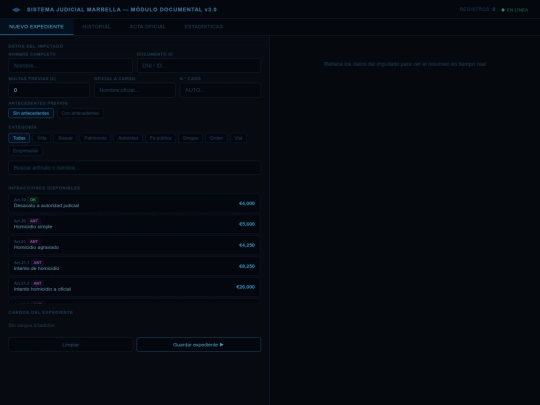Click the €5,600 fine amount
Image resolution: width=540 pixels, height=405 pixels.
click(247, 224)
